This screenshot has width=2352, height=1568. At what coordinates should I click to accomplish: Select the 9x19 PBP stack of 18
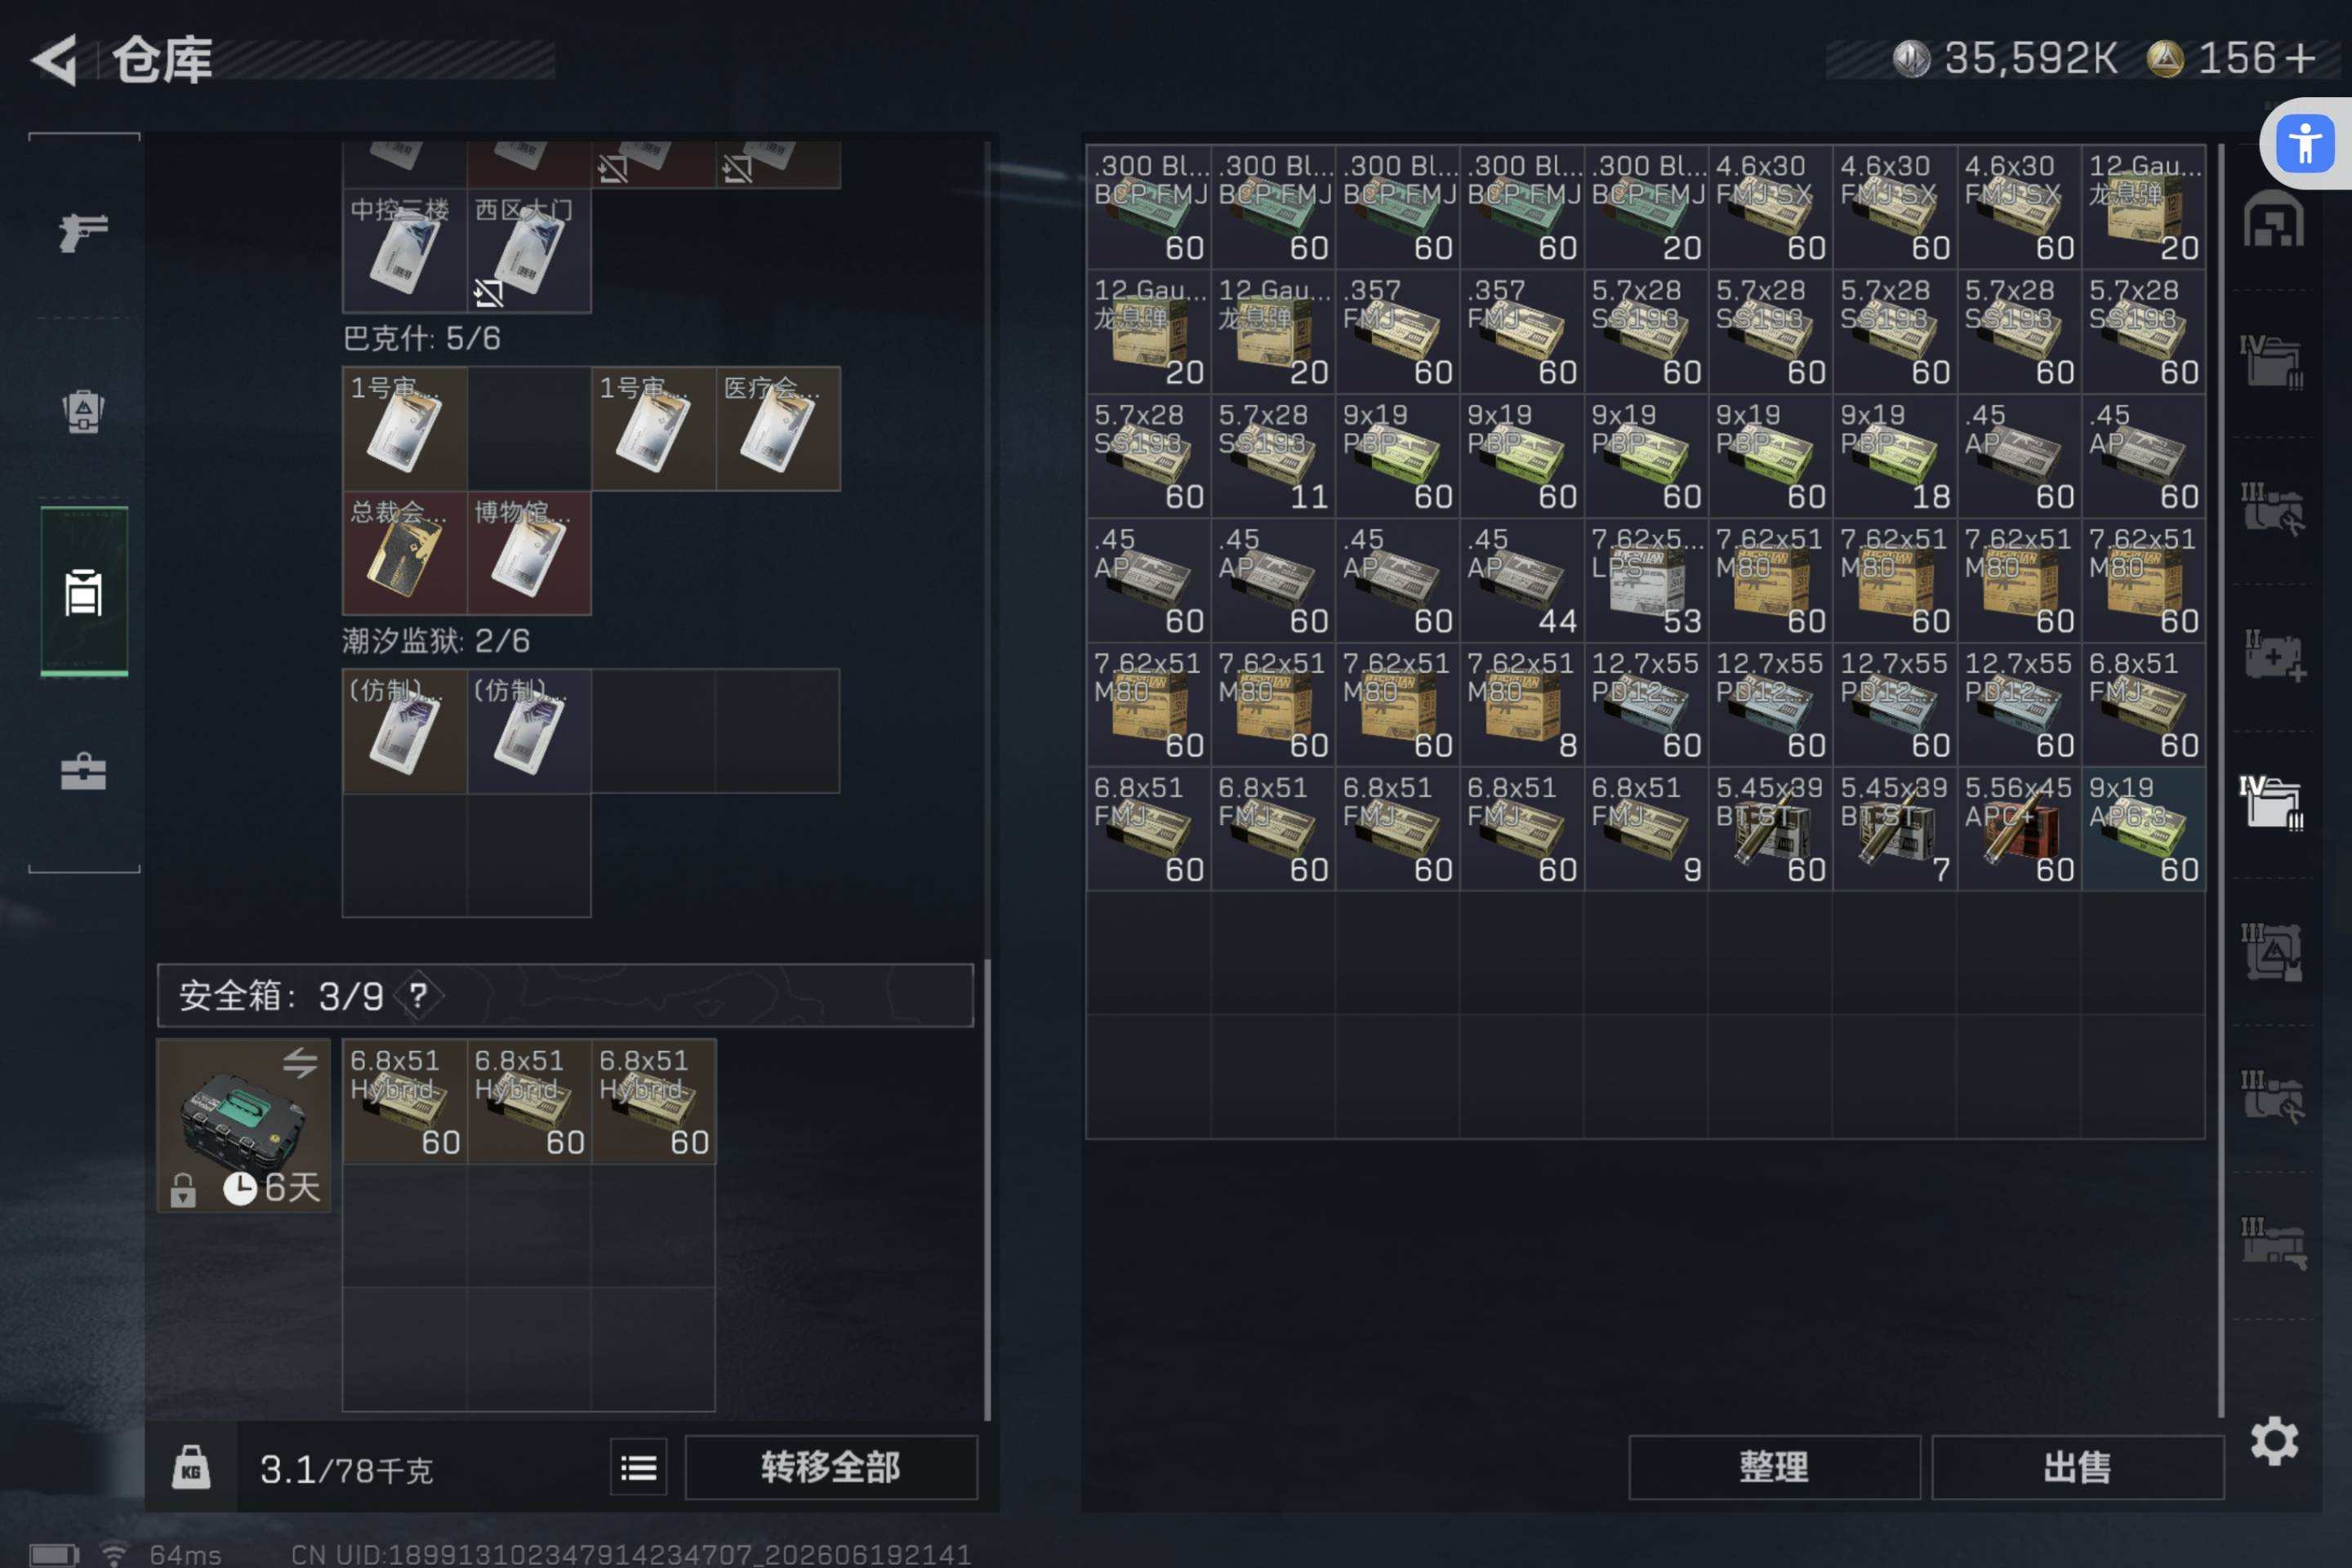click(1894, 455)
